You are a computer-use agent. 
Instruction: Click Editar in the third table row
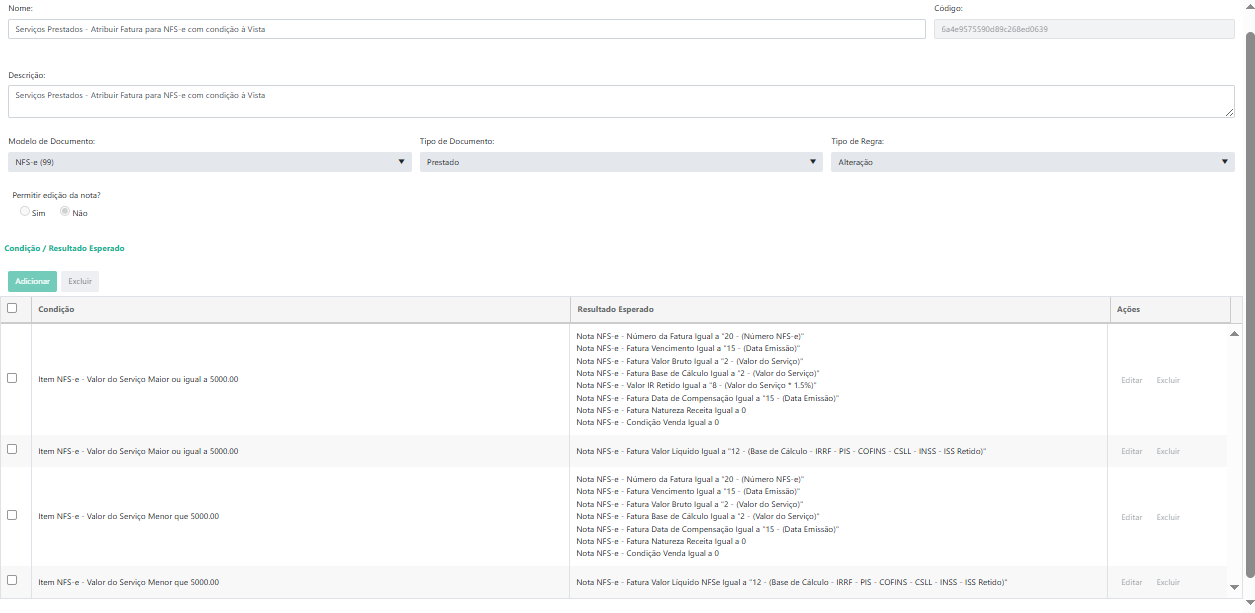coord(1132,517)
